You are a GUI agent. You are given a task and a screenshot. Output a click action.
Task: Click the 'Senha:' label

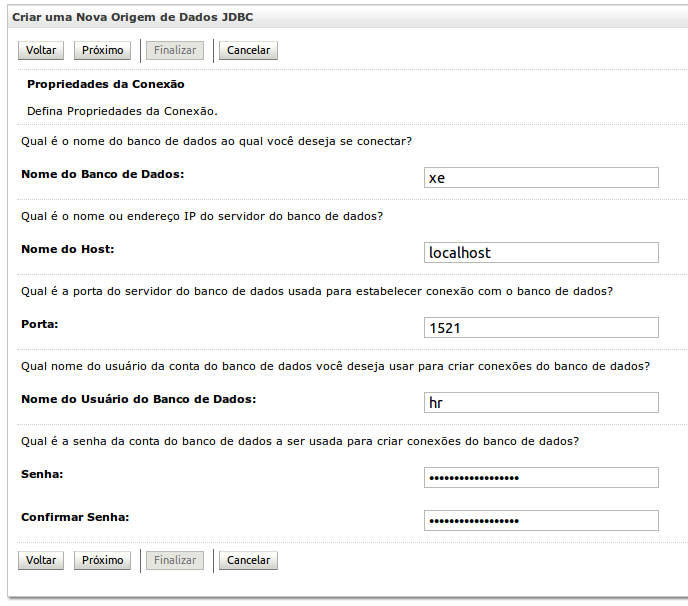pos(42,474)
